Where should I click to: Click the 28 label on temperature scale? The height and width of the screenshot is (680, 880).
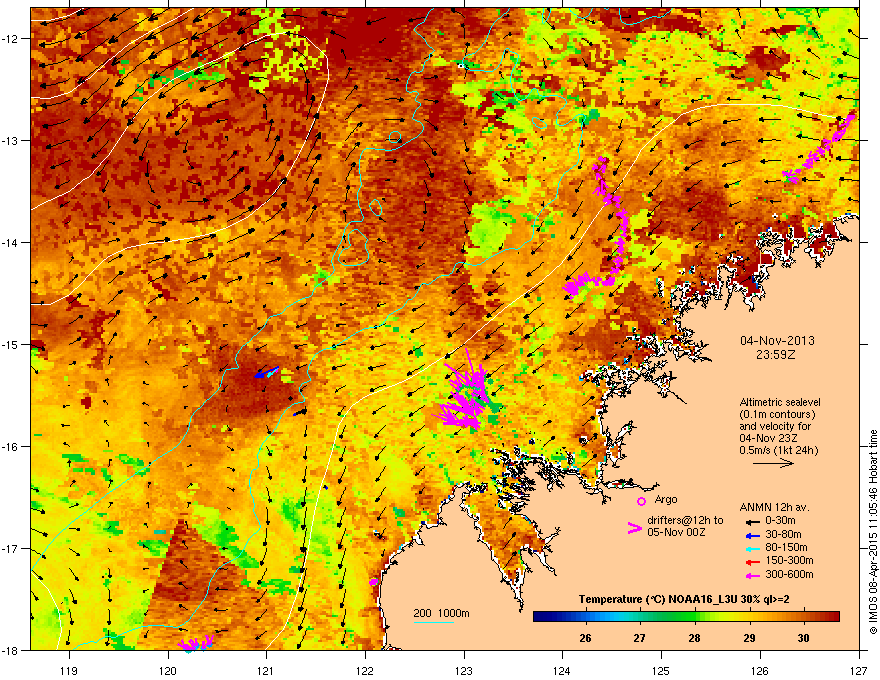point(694,638)
